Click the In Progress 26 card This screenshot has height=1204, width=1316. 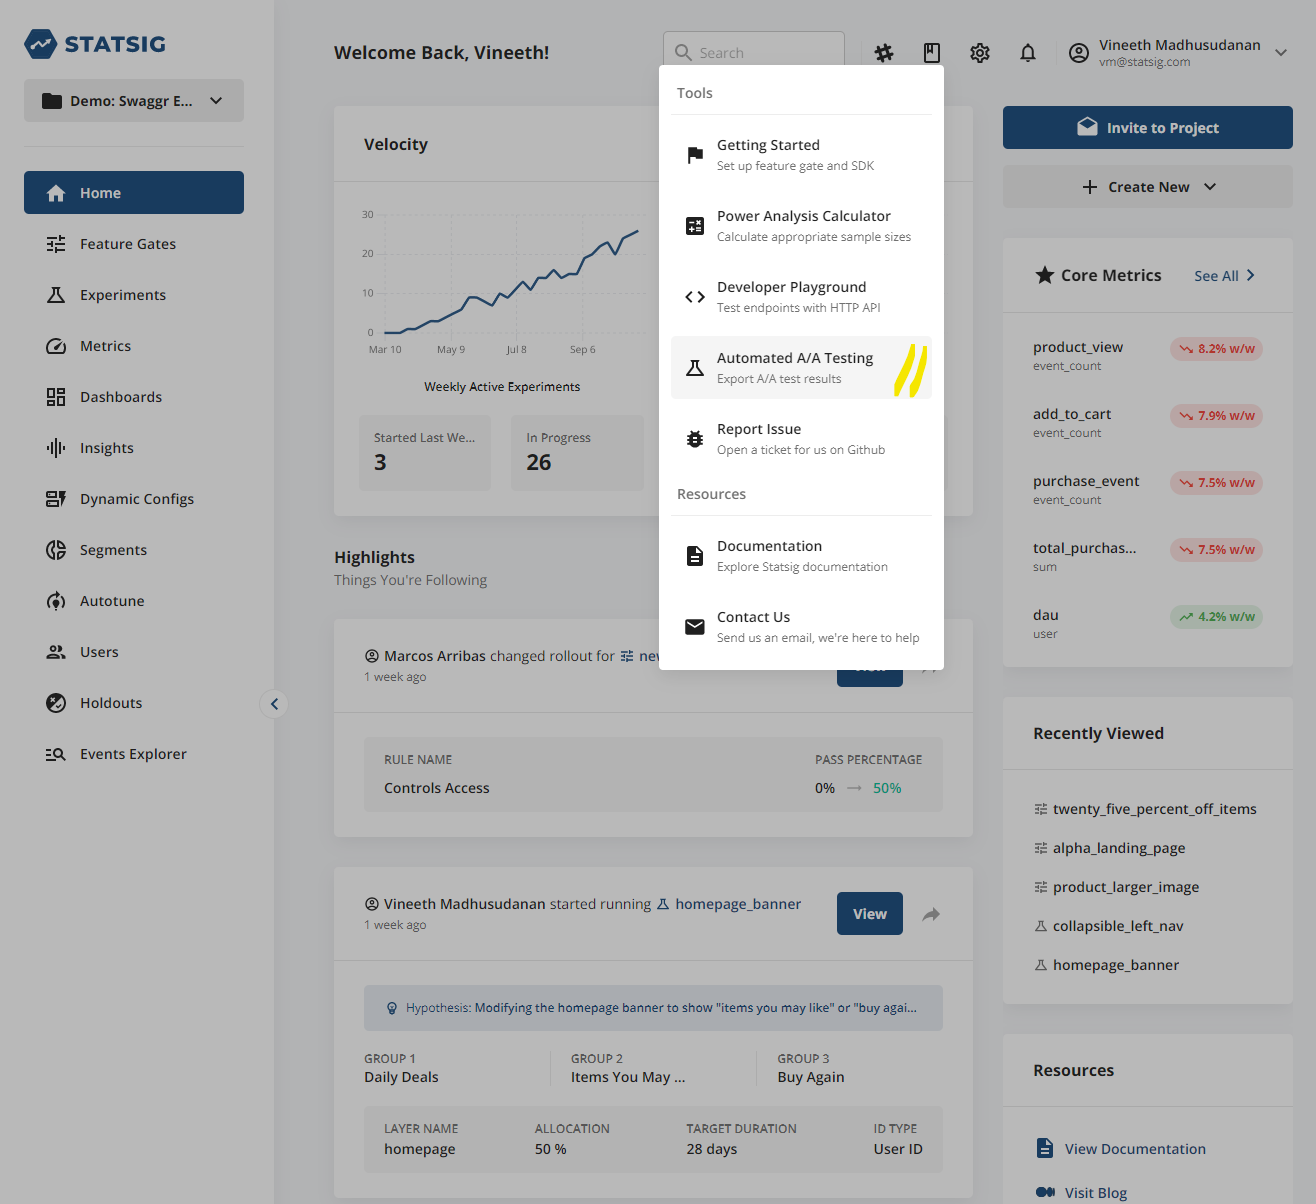pyautogui.click(x=577, y=453)
